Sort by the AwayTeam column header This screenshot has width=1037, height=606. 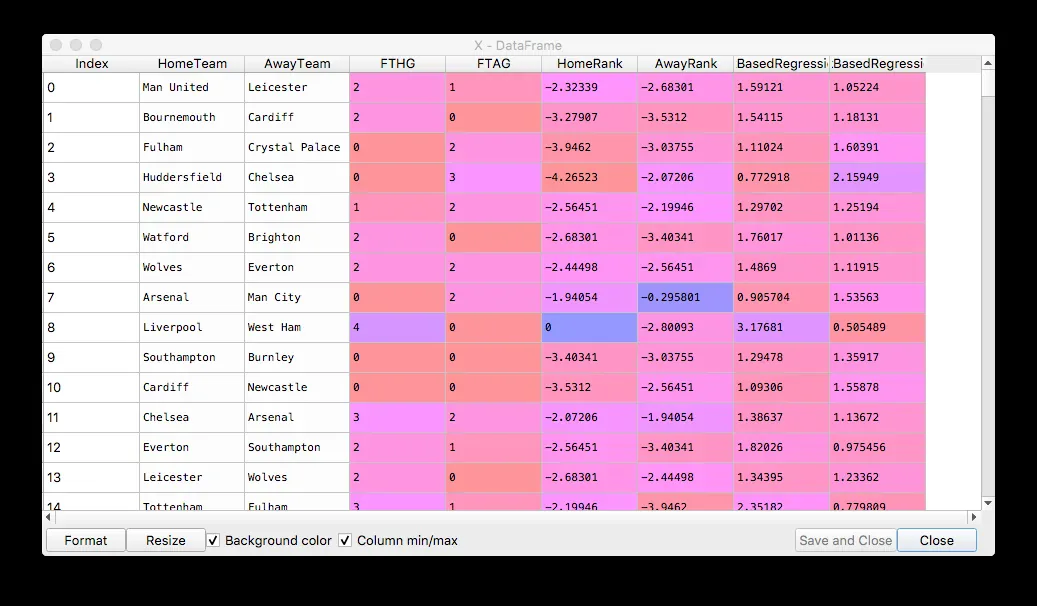click(297, 64)
